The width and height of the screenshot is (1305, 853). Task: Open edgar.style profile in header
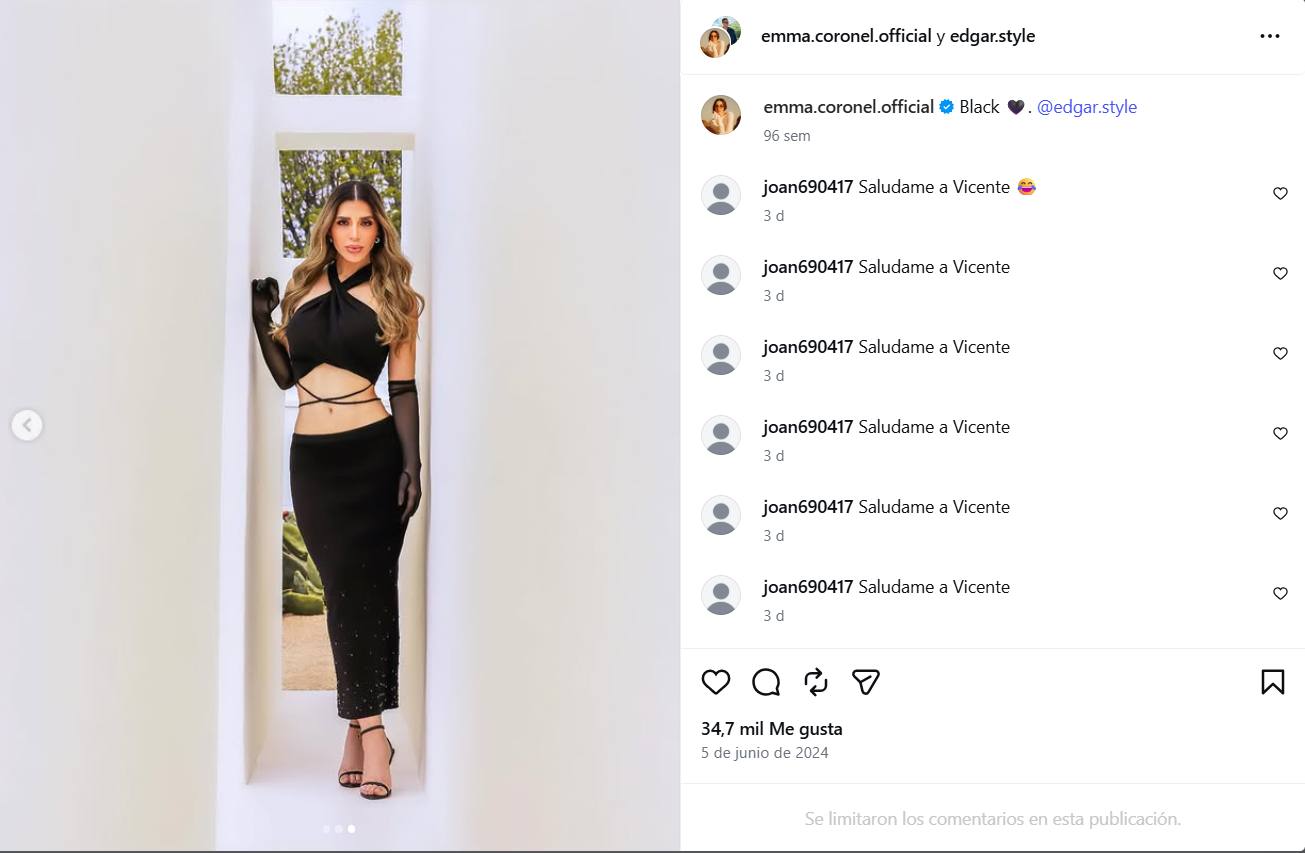pos(992,36)
